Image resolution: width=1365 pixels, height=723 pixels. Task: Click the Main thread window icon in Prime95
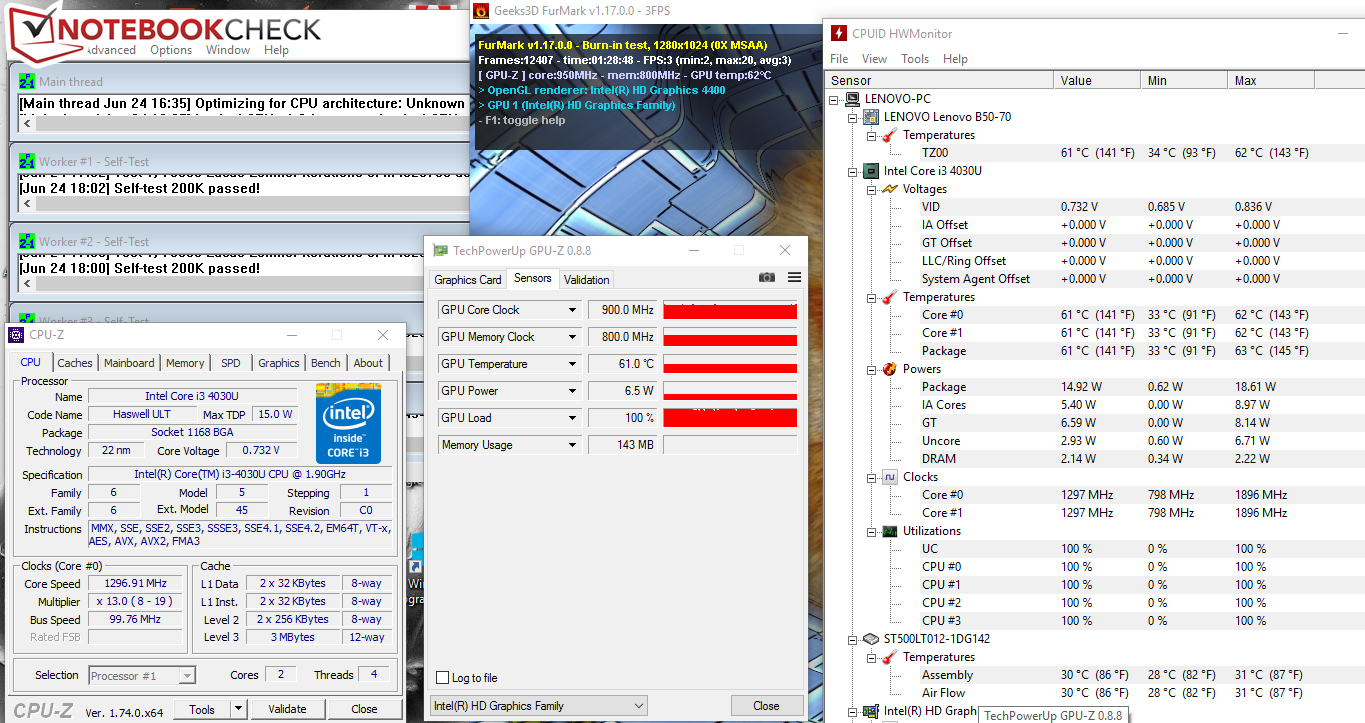27,82
